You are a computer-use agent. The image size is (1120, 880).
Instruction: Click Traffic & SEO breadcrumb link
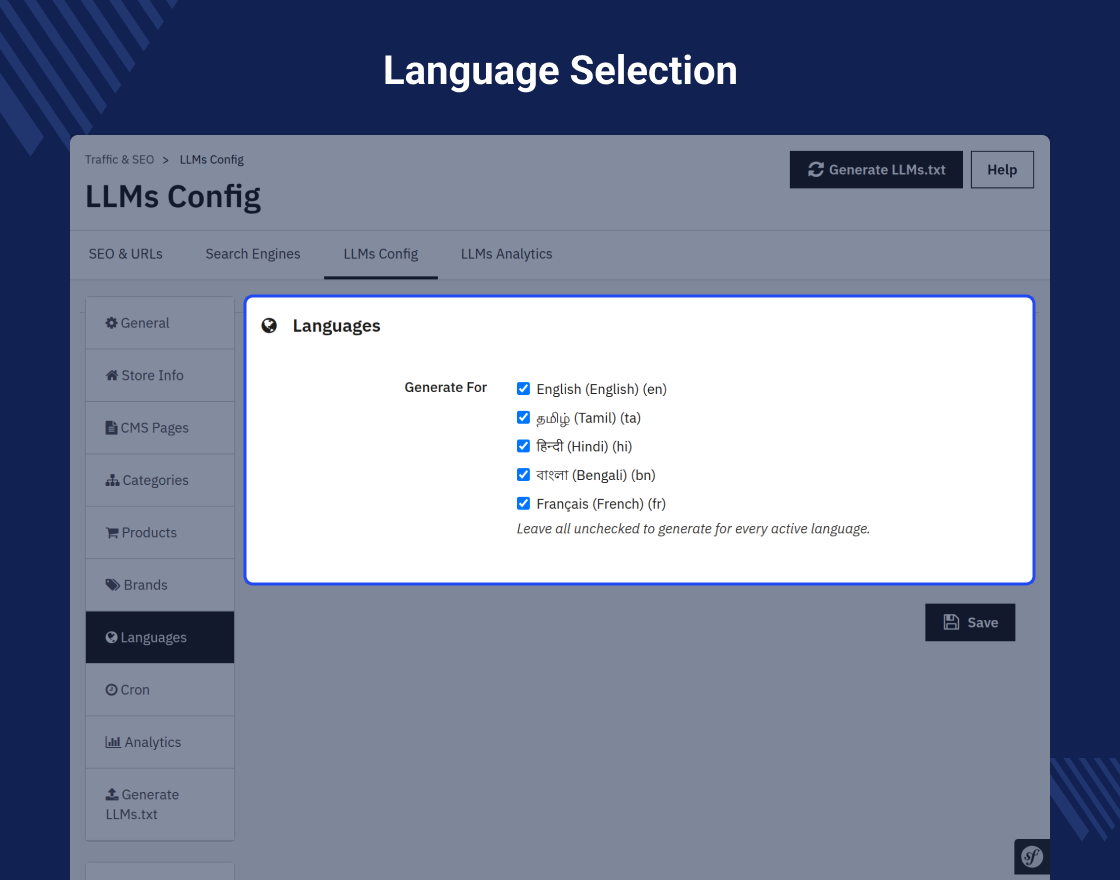coord(119,159)
